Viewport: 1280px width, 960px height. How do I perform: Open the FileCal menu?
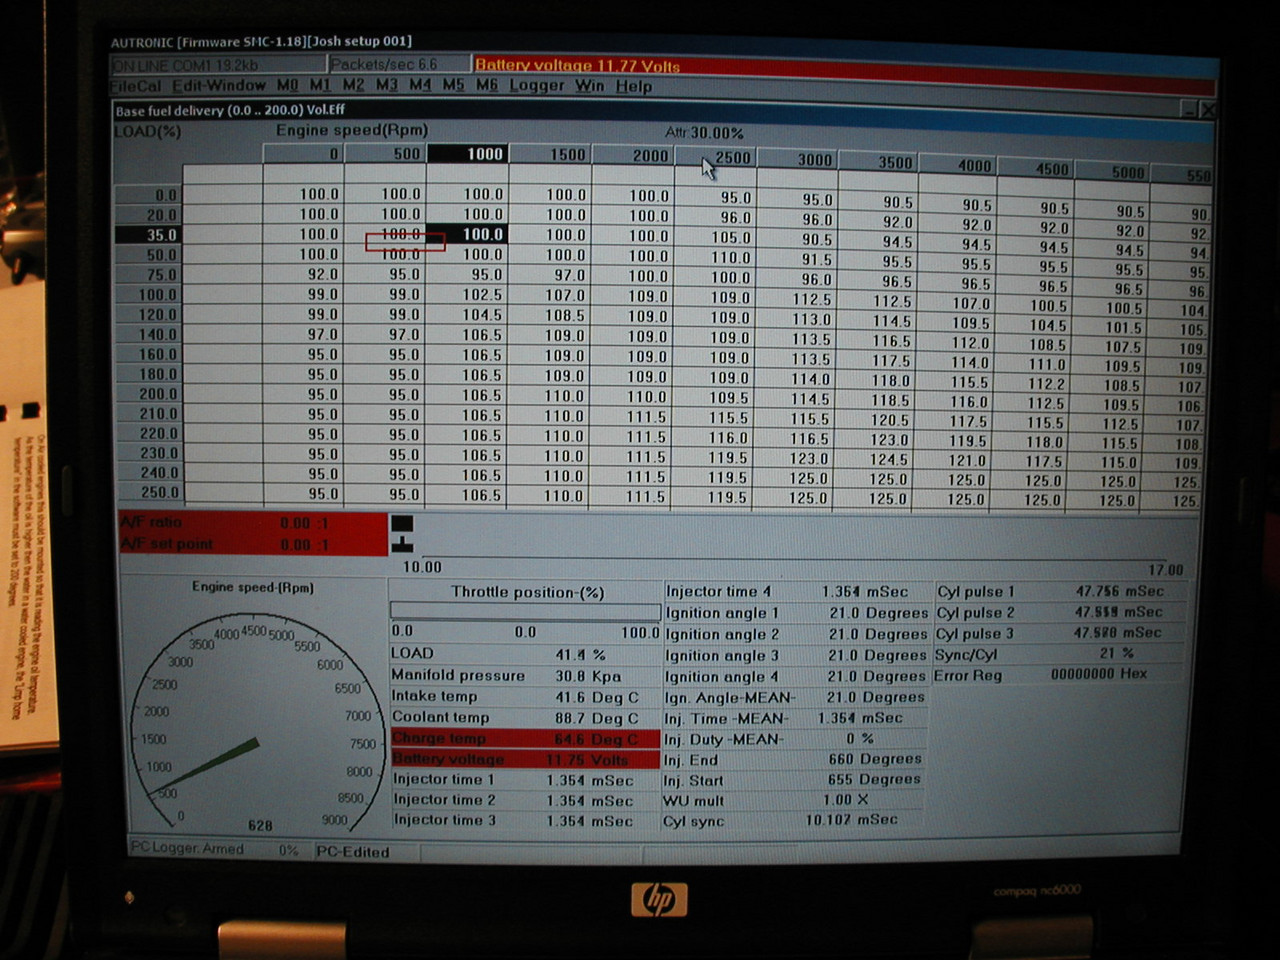[x=136, y=86]
